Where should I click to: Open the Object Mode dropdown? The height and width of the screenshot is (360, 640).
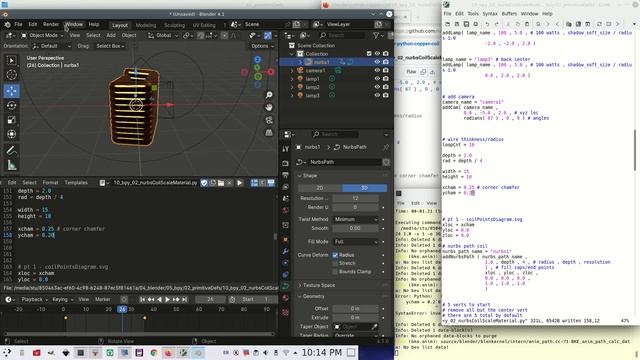42,36
